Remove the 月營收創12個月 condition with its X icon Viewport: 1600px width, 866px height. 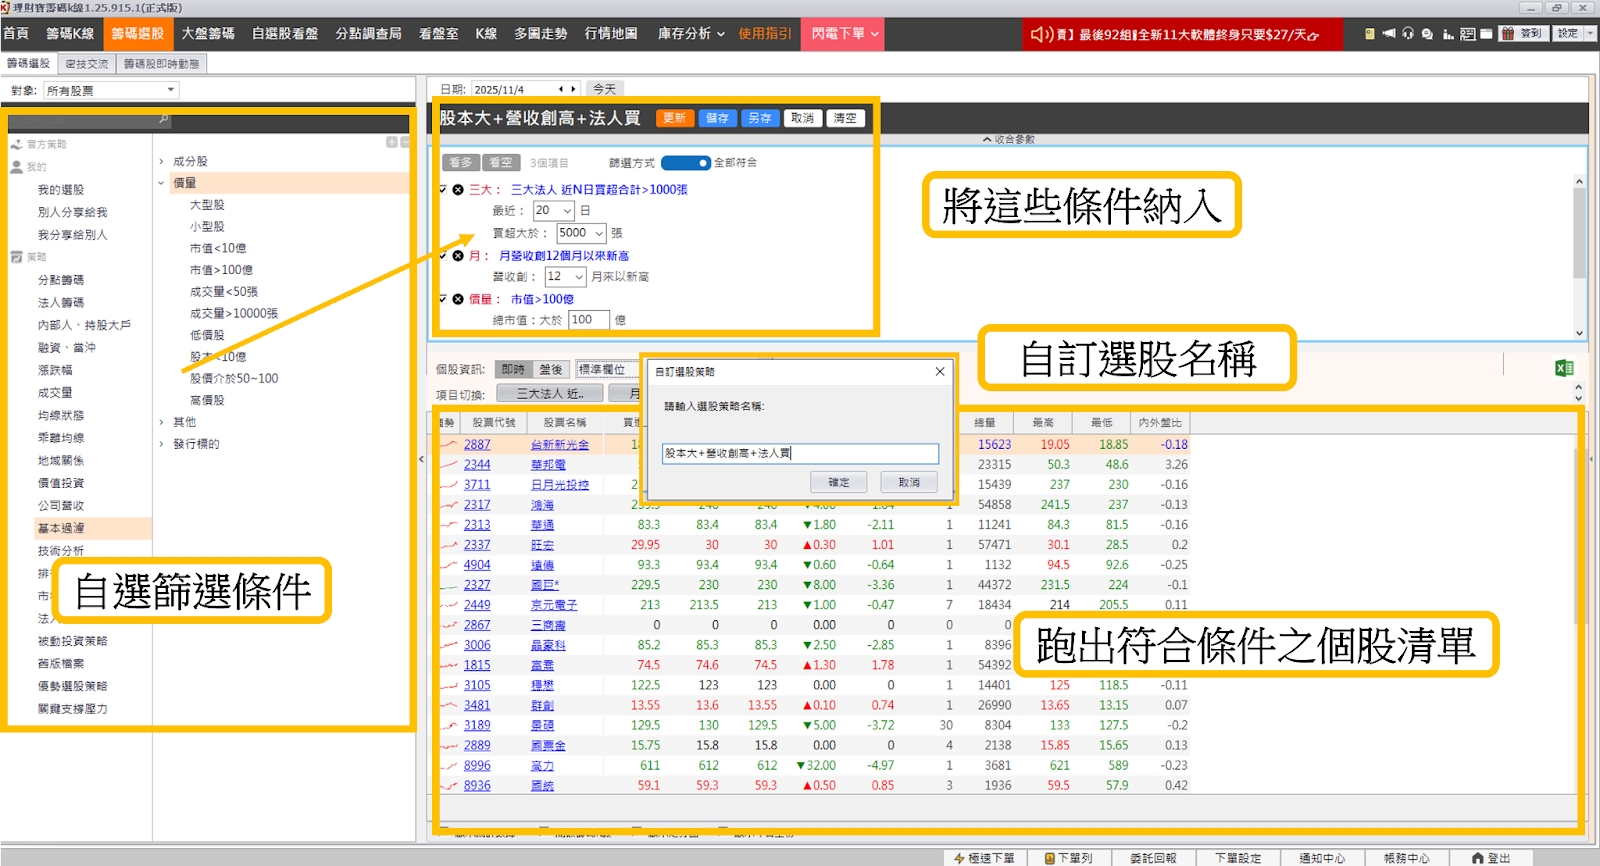point(458,256)
